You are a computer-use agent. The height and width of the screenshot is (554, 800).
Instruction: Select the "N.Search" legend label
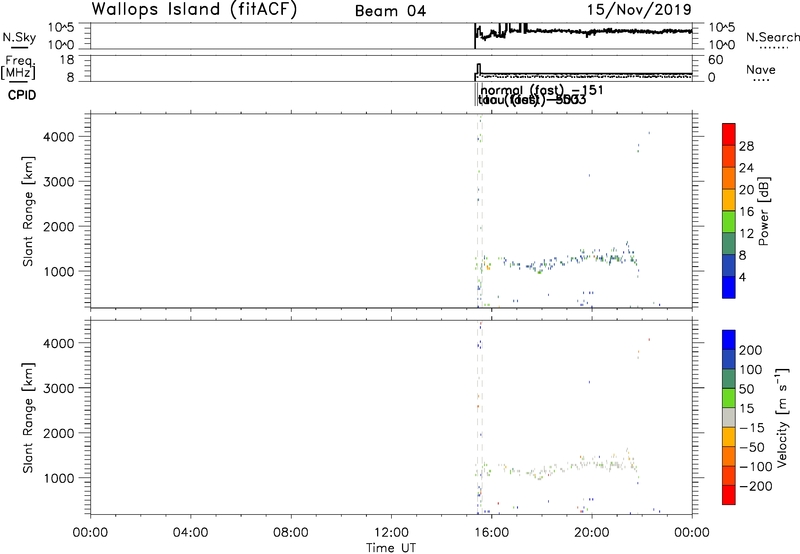772,37
